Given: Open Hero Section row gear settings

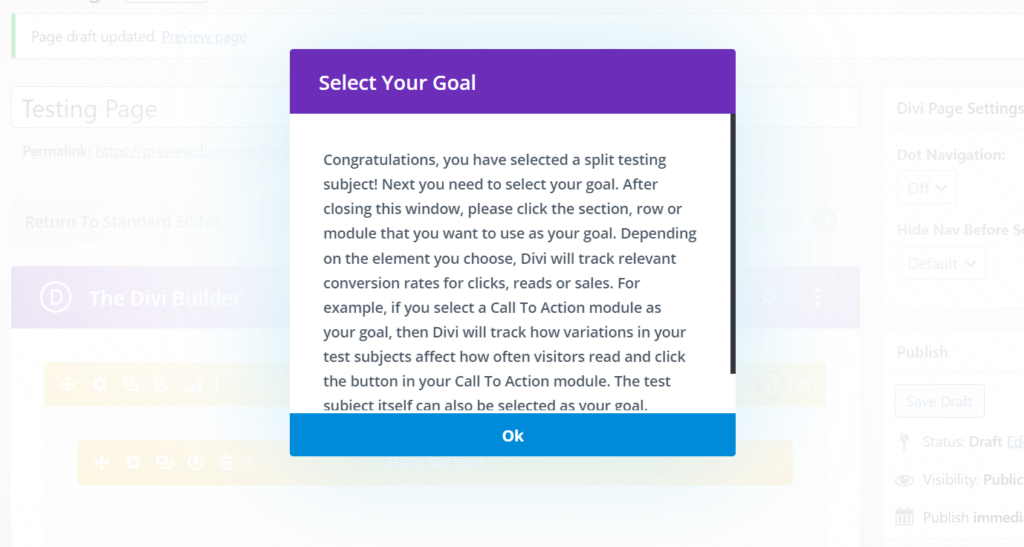Looking at the screenshot, I should click(133, 463).
